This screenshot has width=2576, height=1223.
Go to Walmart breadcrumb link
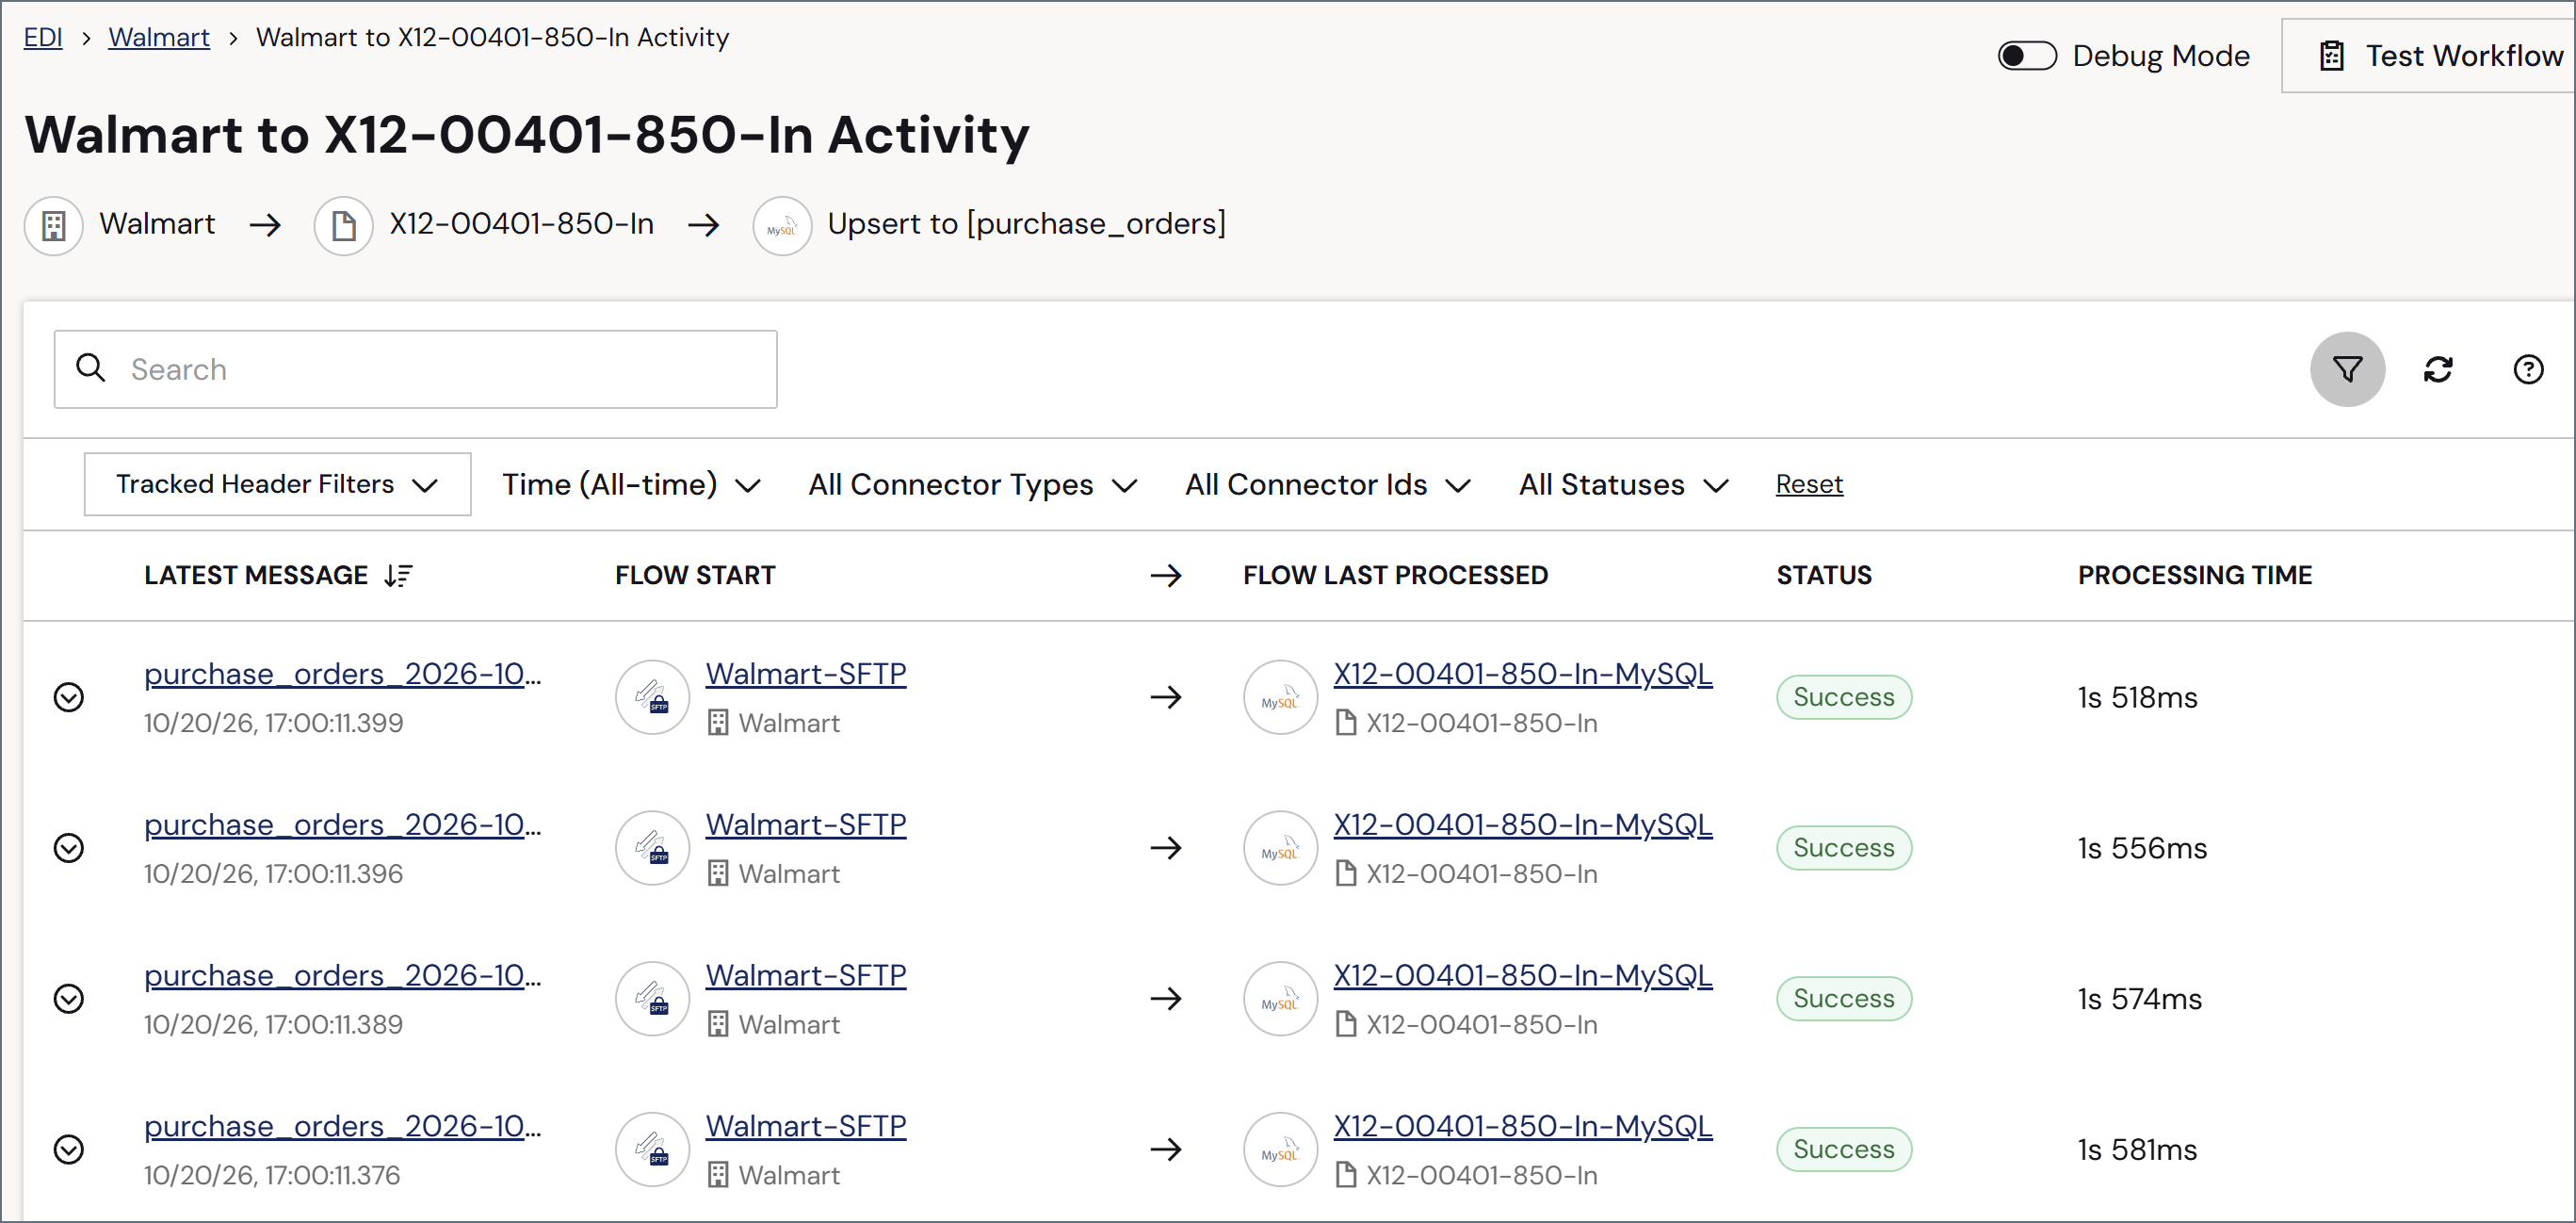[x=159, y=37]
